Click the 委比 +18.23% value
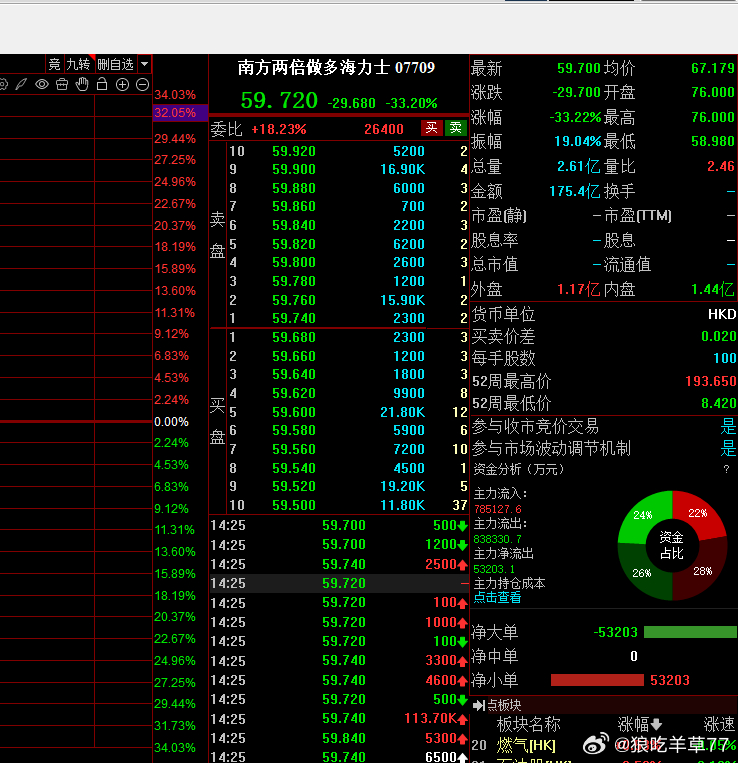This screenshot has height=763, width=738. coord(279,129)
